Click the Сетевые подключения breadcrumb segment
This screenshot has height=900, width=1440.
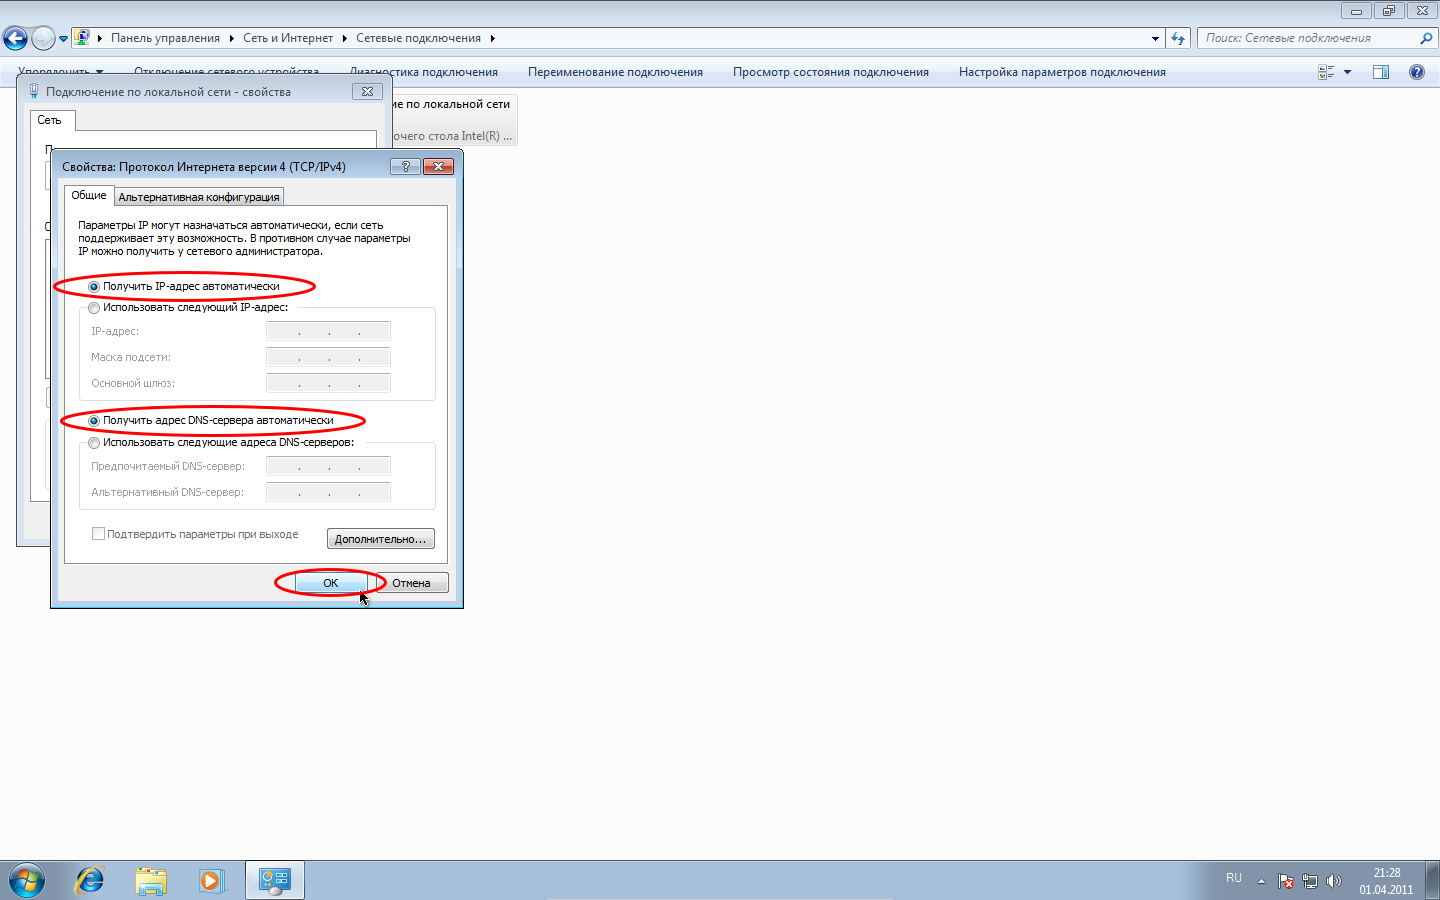418,38
